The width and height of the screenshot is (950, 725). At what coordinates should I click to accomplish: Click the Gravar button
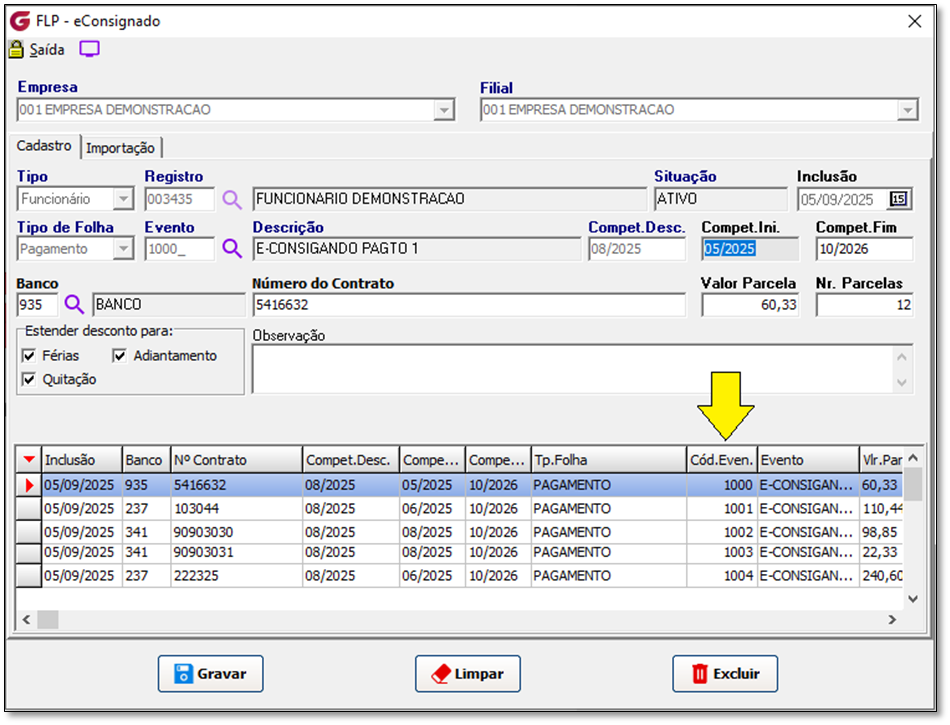click(210, 674)
